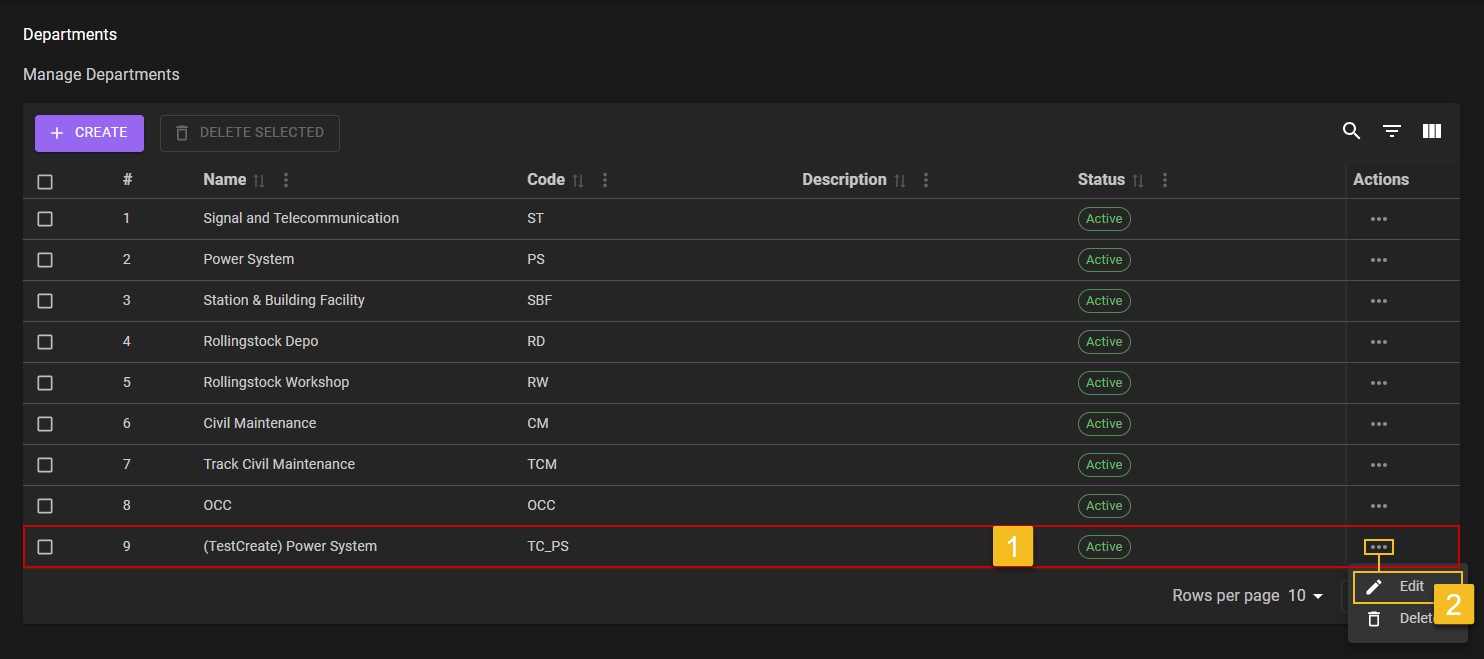Select the Power System row checkbox
Viewport: 1484px width, 659px height.
(x=45, y=260)
